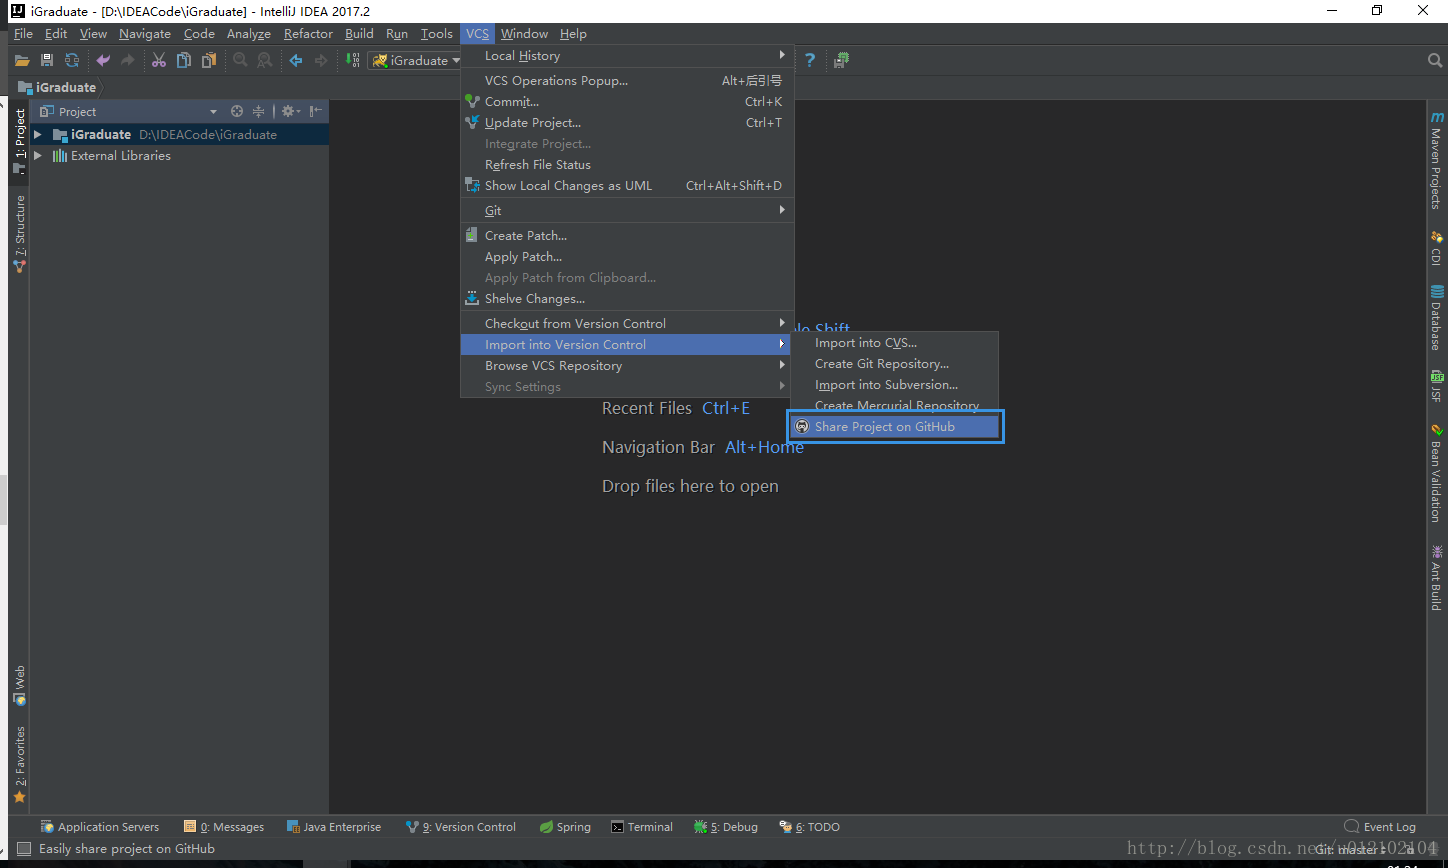This screenshot has height=868, width=1448.
Task: Select Show Local Changes as UML
Action: 627,185
